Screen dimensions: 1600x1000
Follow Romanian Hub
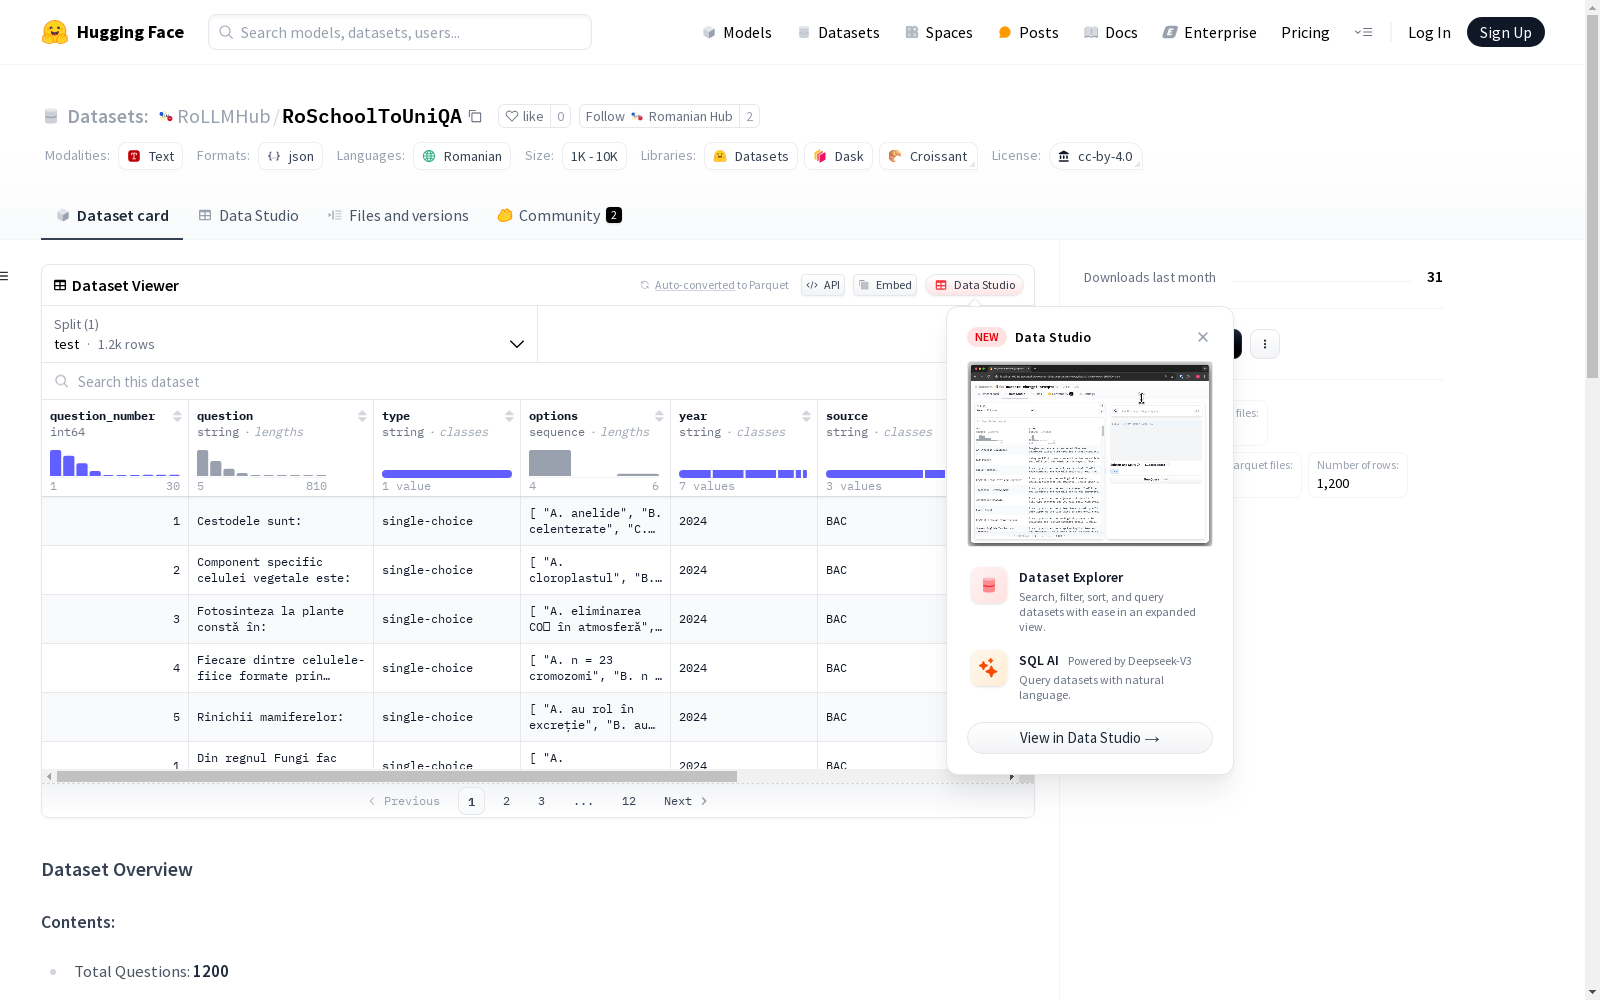pos(659,116)
